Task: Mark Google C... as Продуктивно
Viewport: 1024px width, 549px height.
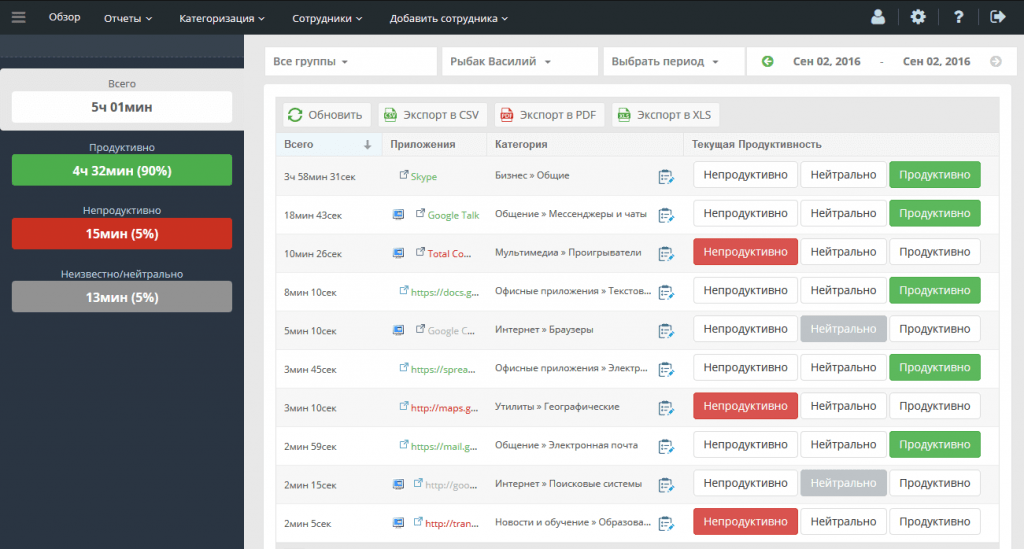Action: 935,329
